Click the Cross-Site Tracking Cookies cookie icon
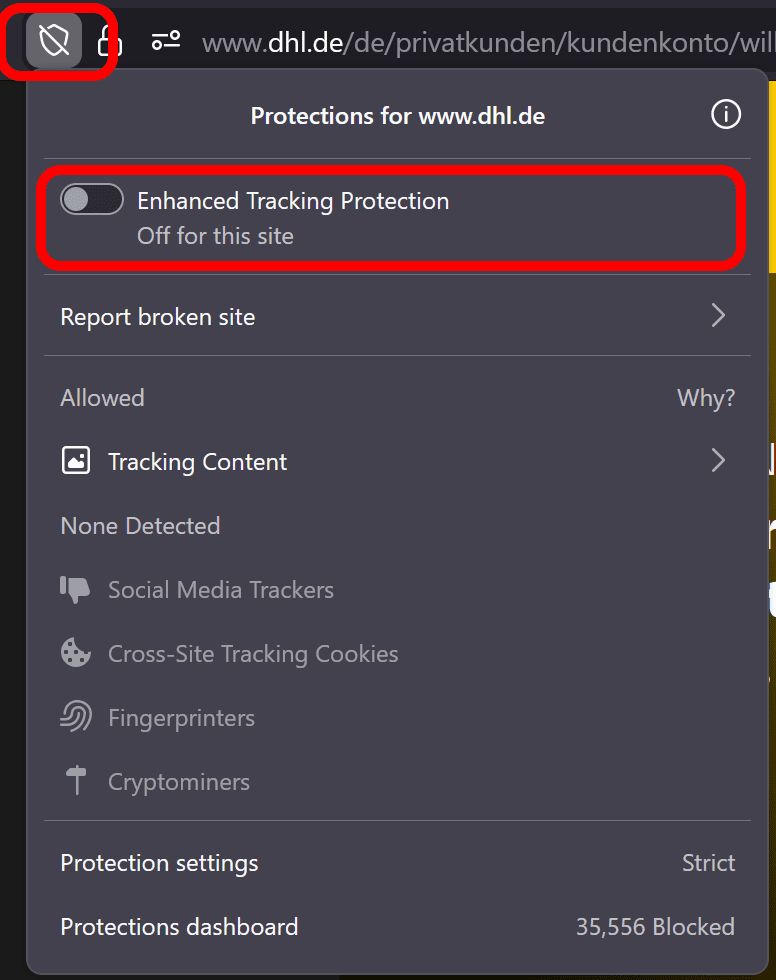This screenshot has width=776, height=980. (76, 654)
